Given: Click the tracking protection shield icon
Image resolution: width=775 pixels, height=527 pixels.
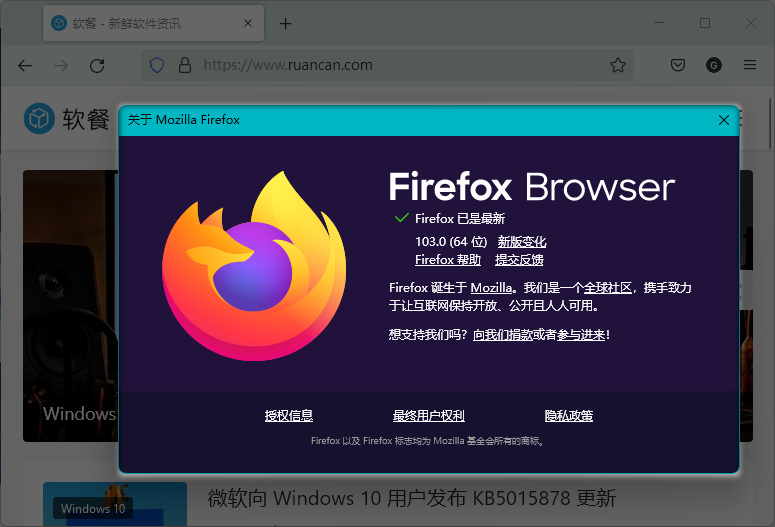Looking at the screenshot, I should (157, 65).
